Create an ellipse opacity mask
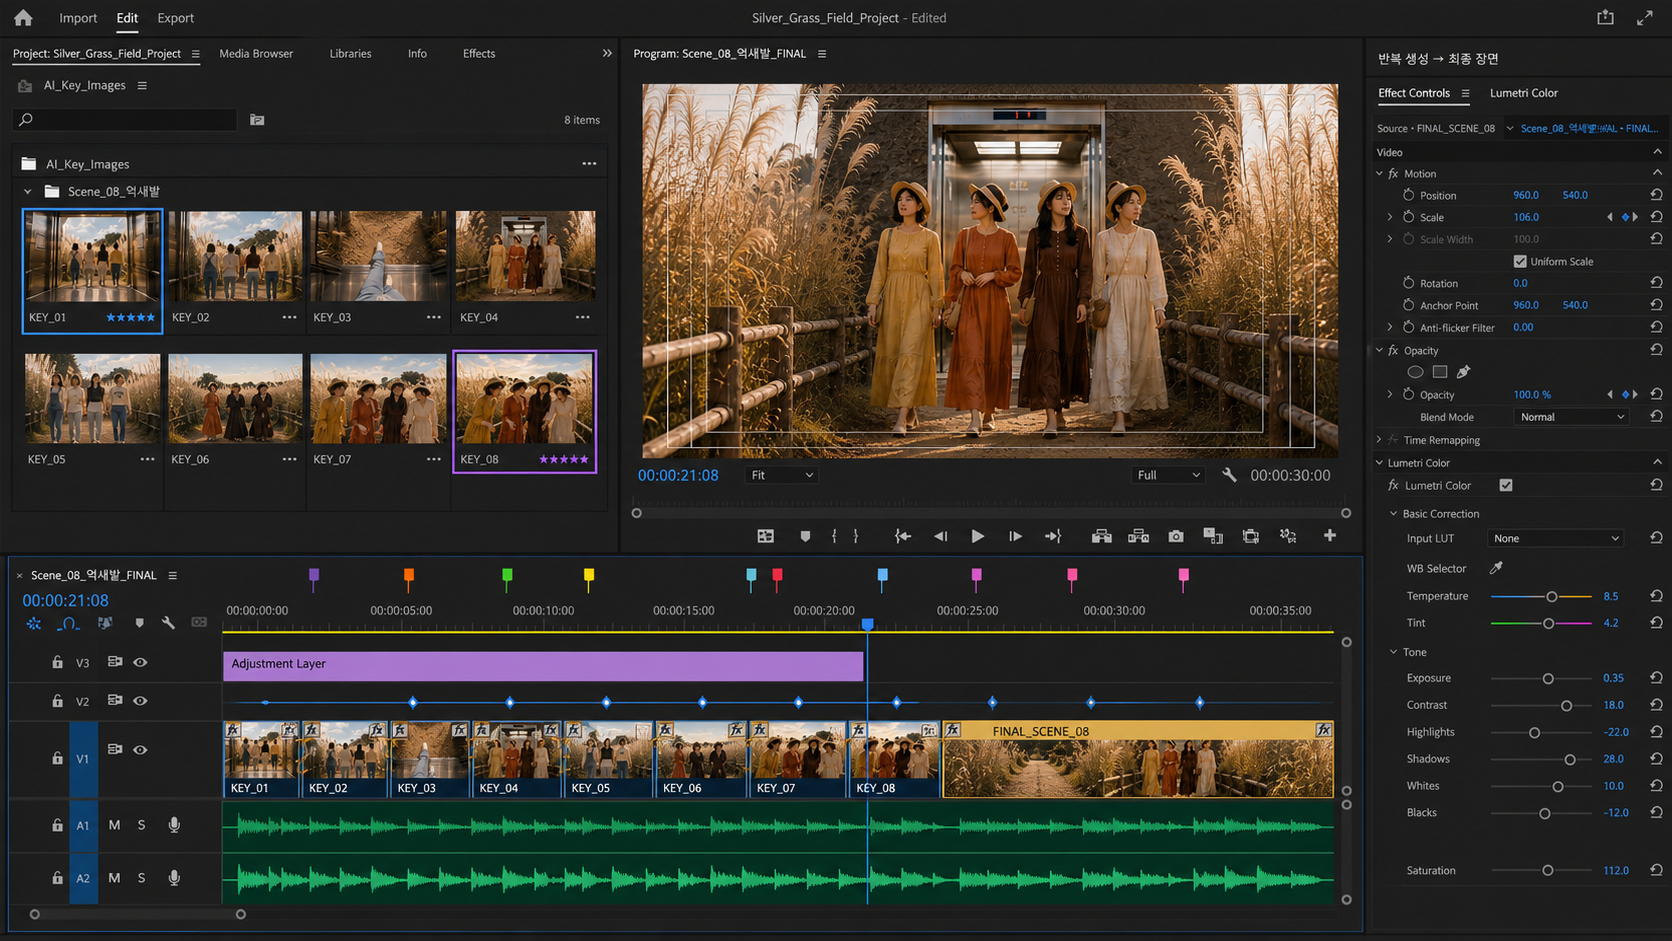 1415,372
